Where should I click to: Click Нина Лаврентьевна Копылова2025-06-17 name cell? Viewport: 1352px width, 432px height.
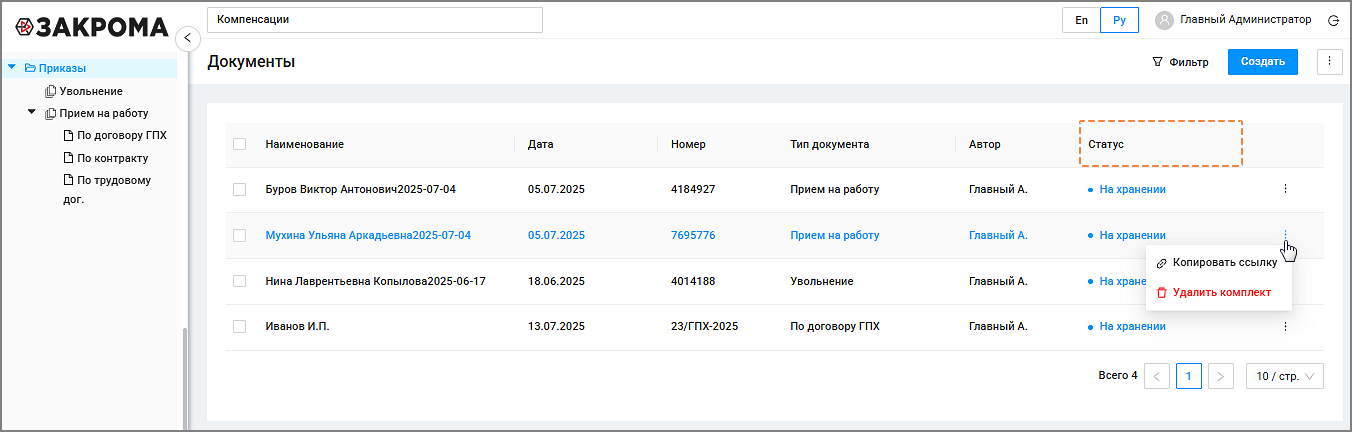(375, 281)
